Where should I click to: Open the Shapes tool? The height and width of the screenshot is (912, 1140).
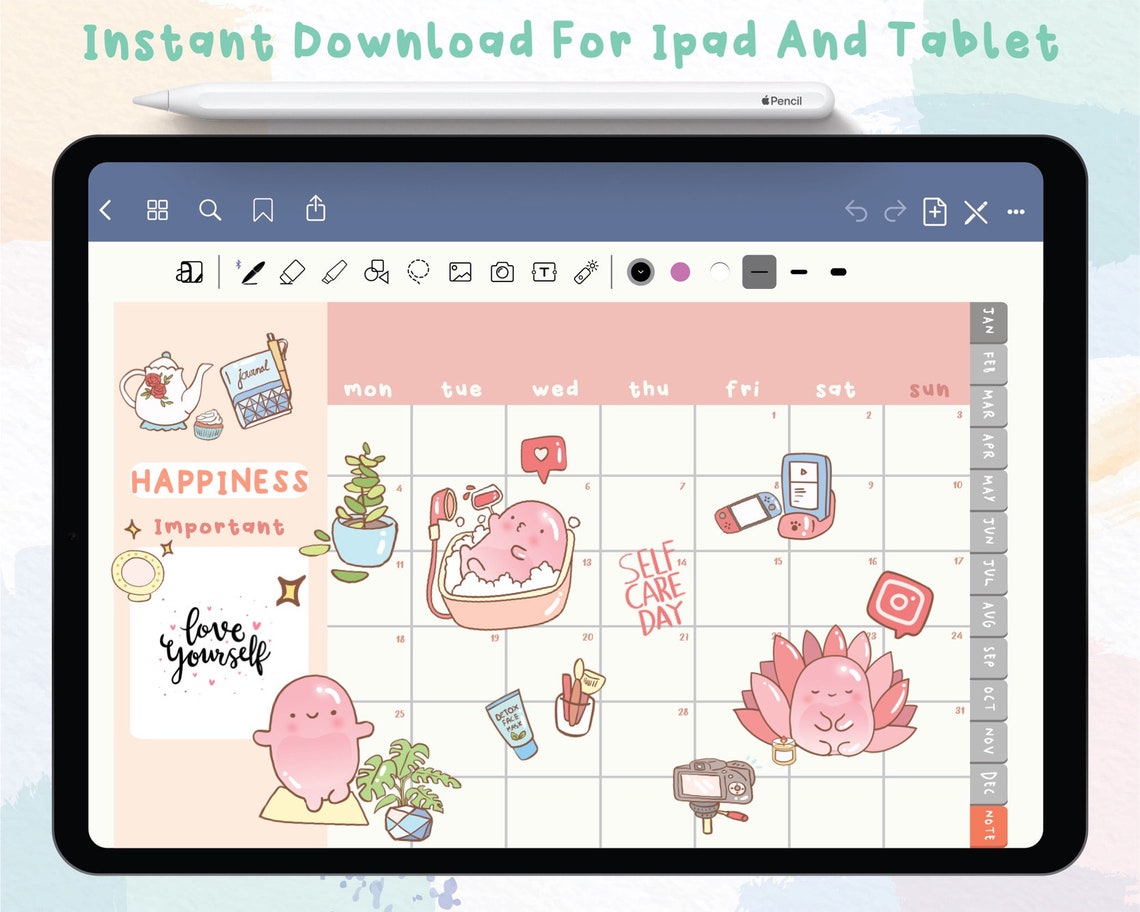tap(378, 271)
